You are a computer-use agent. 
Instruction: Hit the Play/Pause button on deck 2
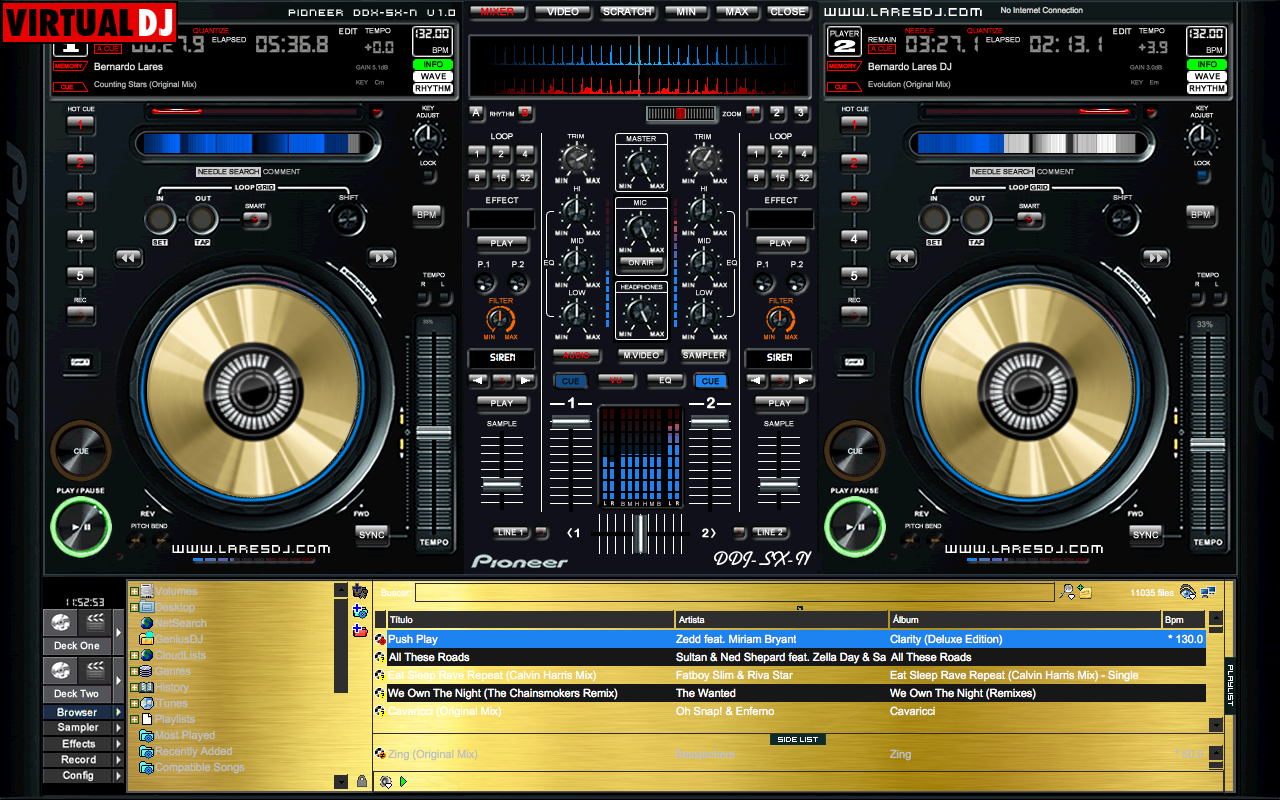[x=854, y=526]
